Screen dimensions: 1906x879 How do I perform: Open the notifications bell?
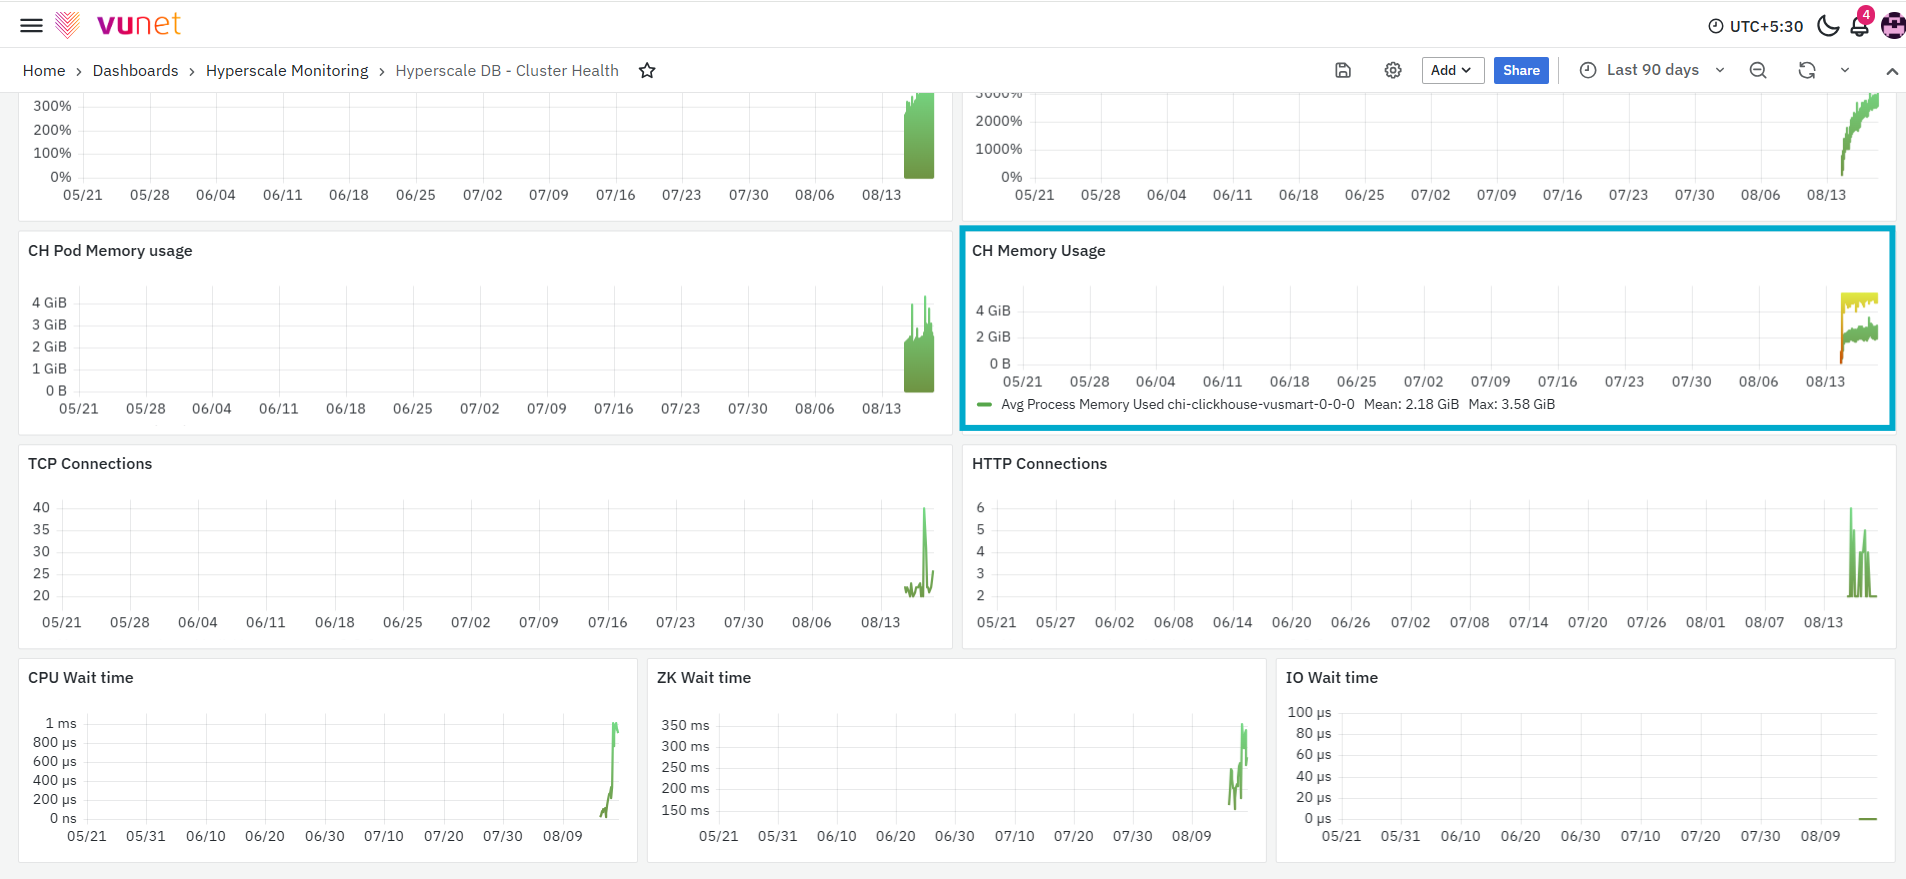point(1860,25)
